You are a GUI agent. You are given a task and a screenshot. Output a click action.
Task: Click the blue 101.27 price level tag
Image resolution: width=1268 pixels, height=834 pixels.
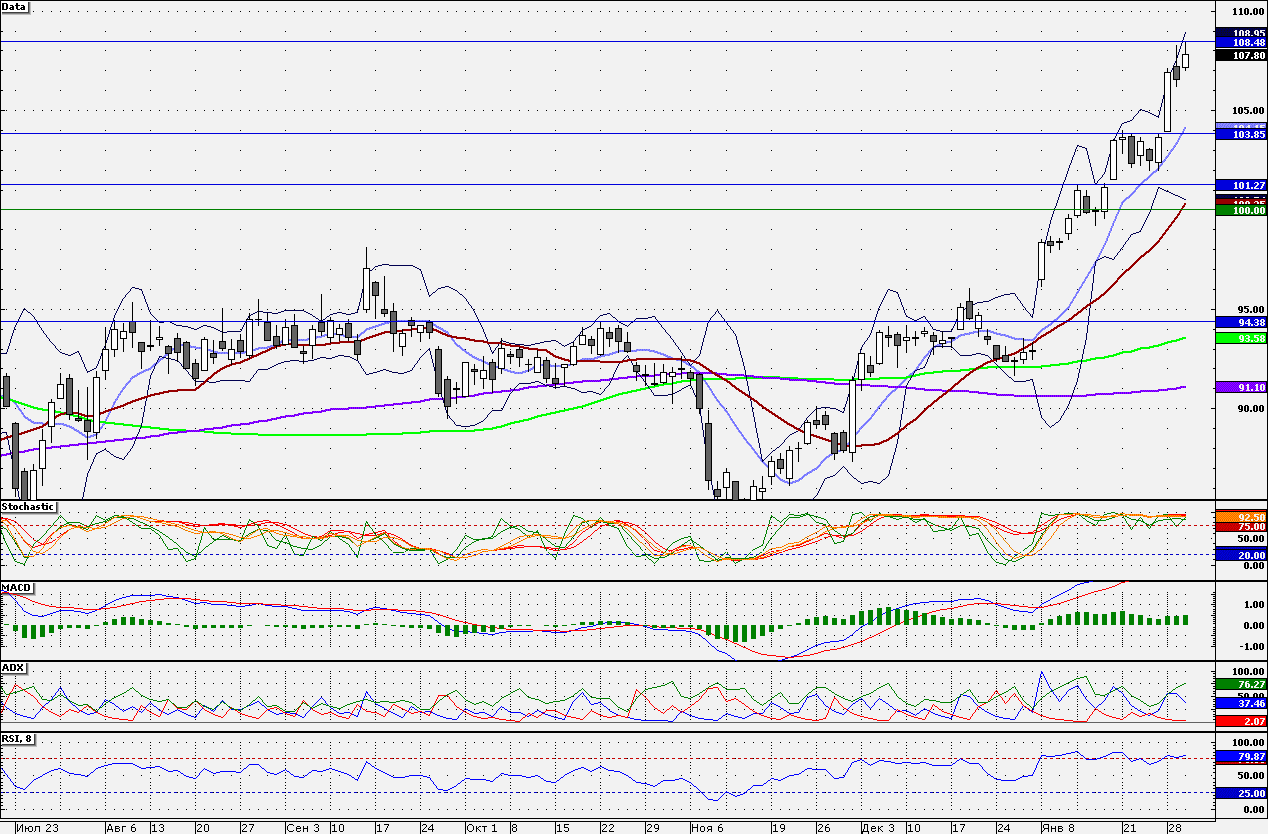click(x=1240, y=185)
